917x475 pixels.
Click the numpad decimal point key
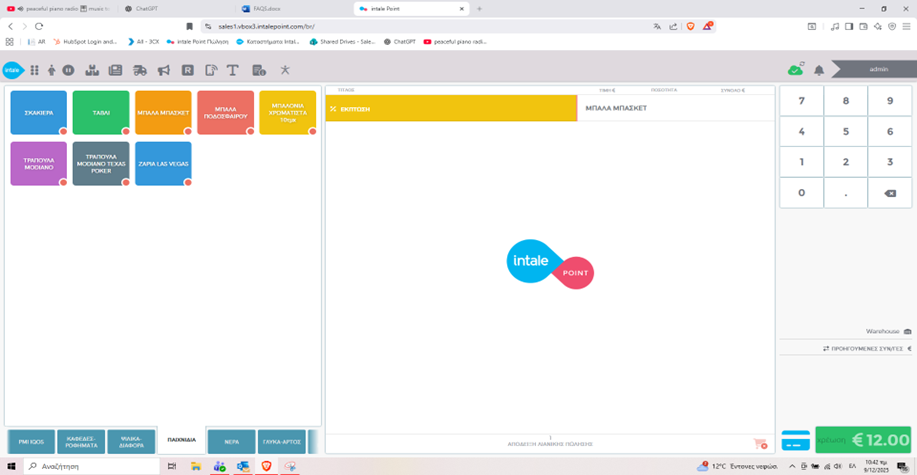pos(846,193)
